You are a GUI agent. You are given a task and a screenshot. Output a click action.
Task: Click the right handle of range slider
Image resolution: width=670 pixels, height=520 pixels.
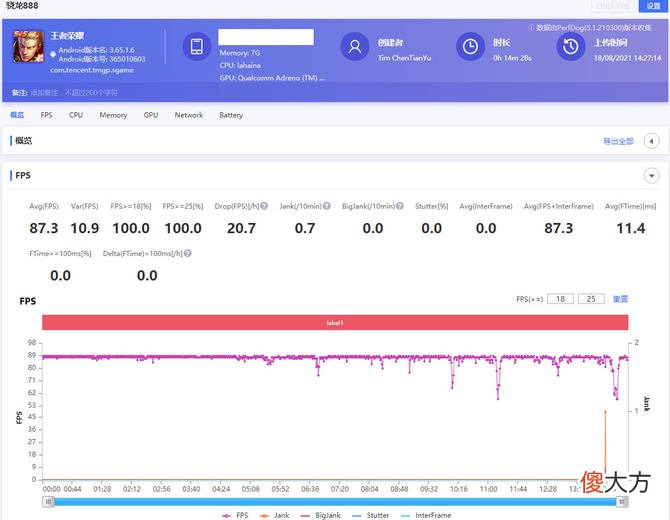tap(622, 502)
